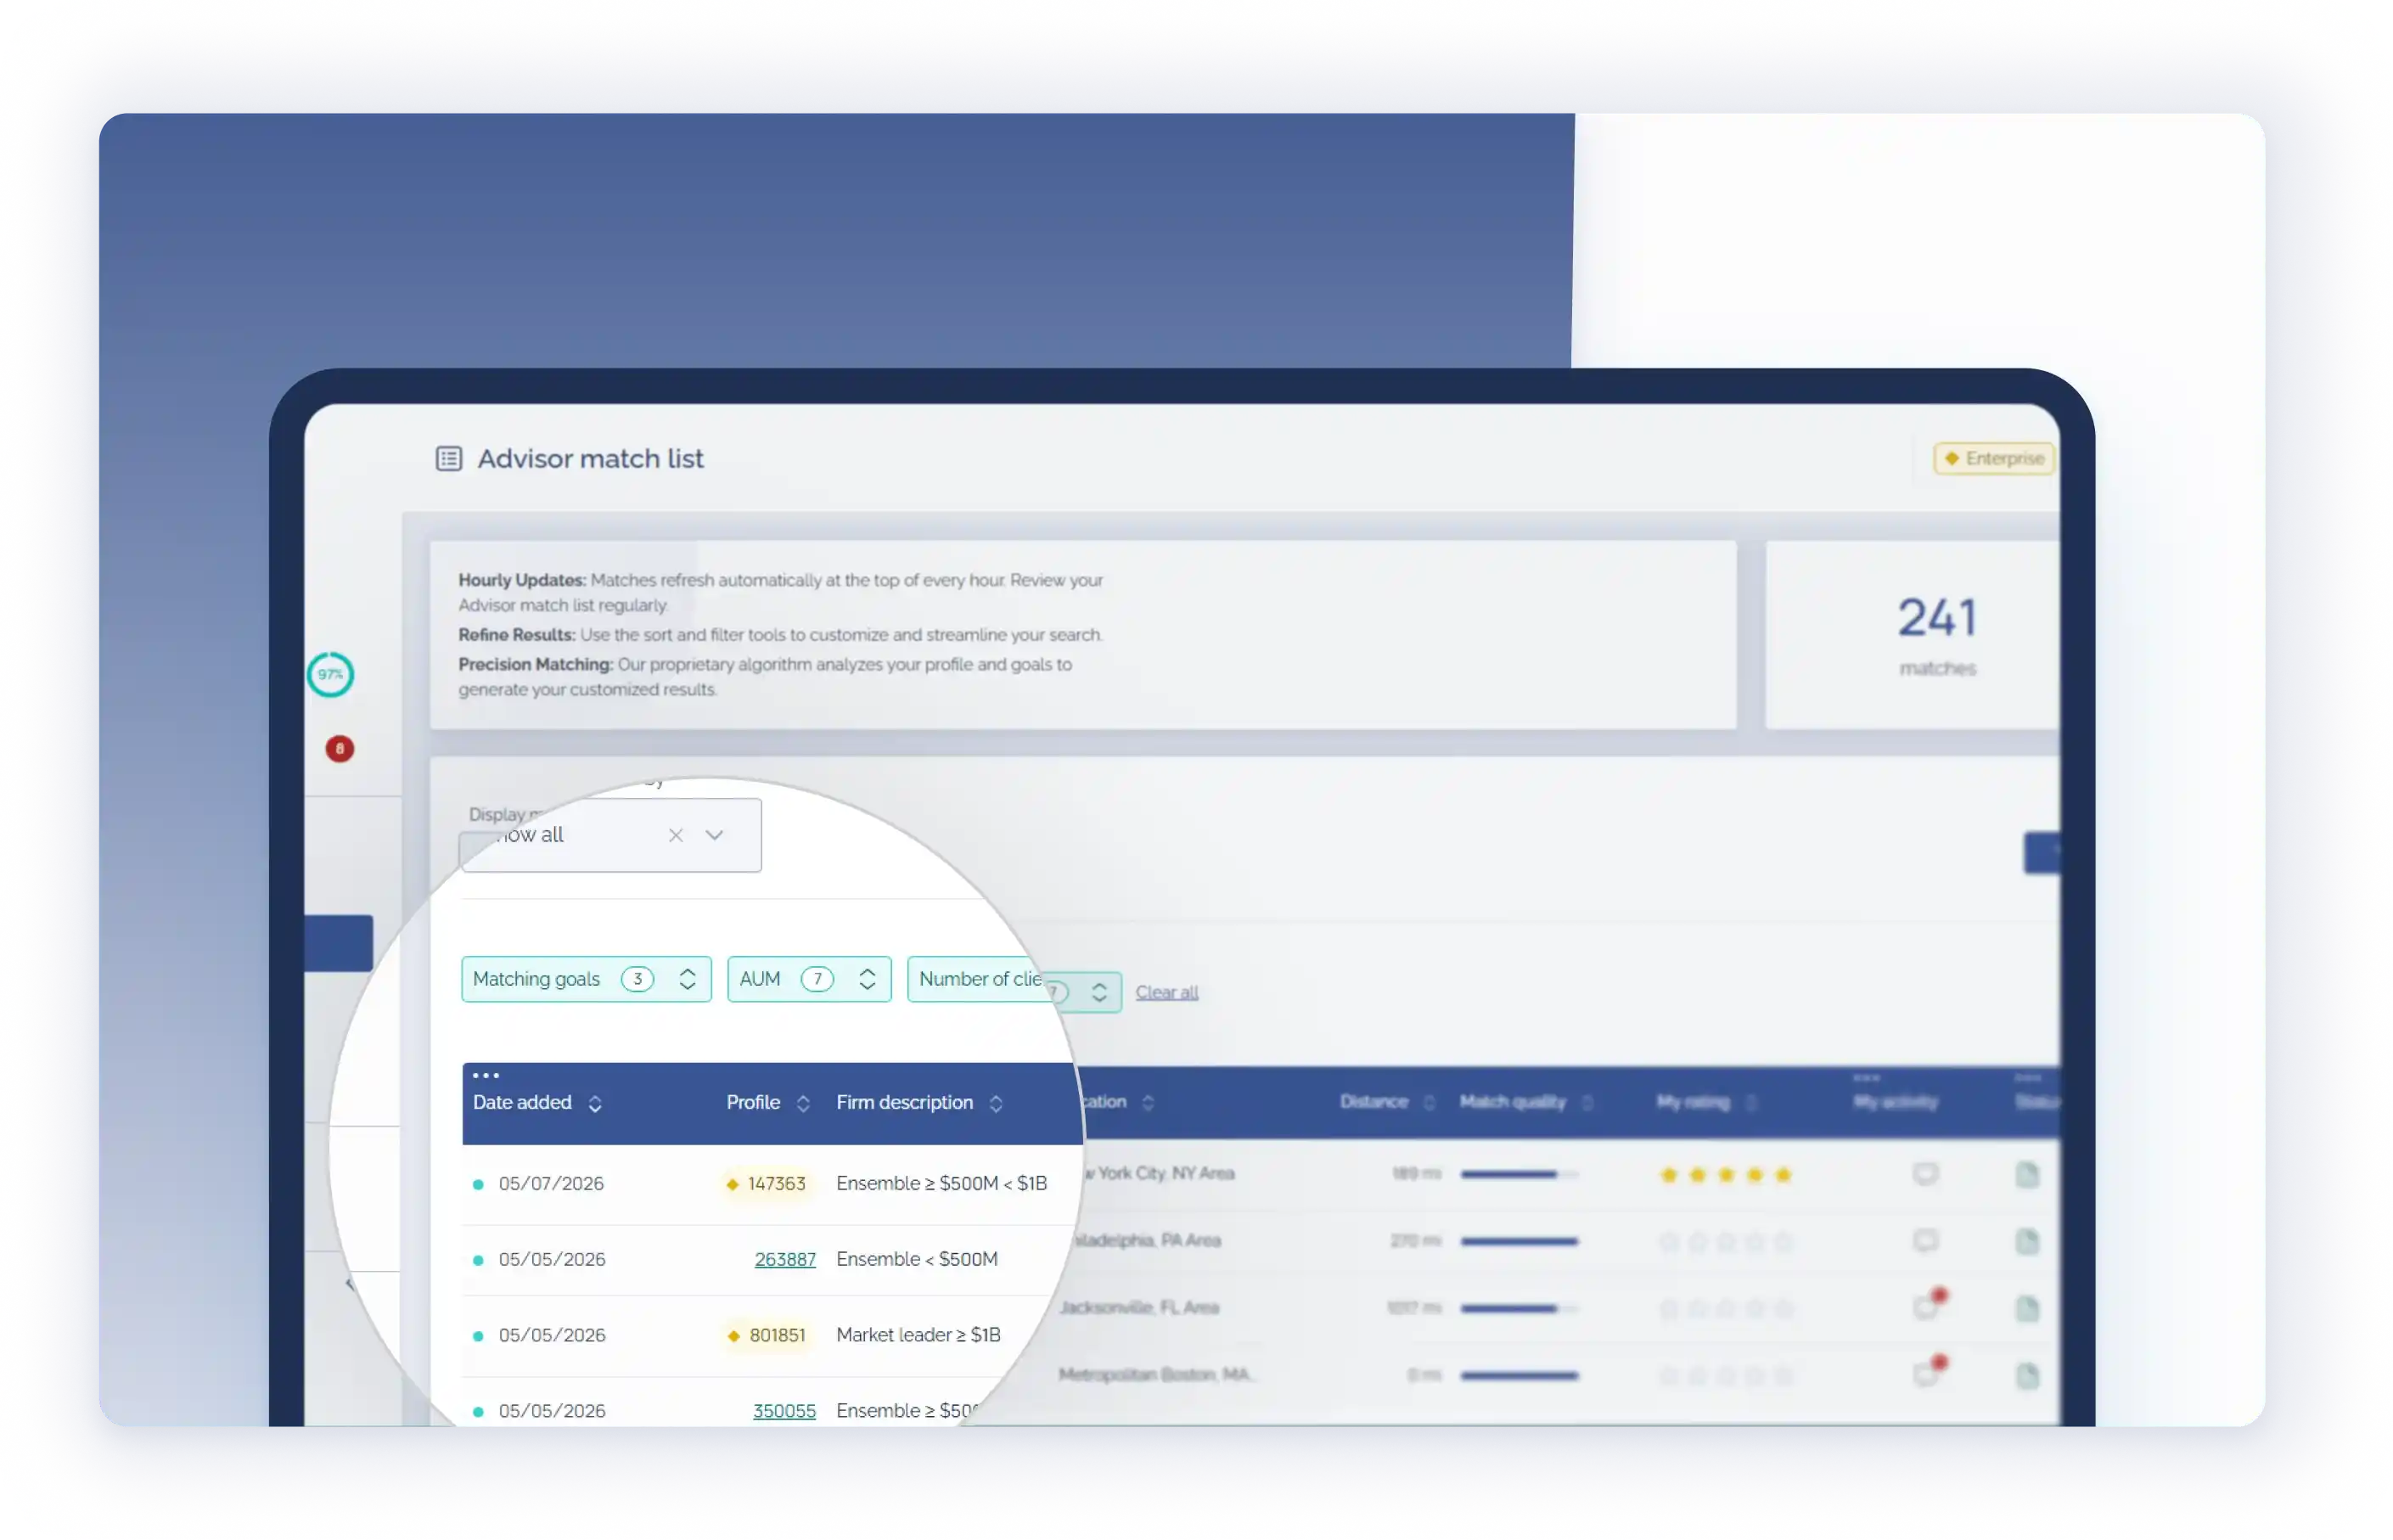Click the Clear all link
The image size is (2393, 1540).
pos(1166,992)
